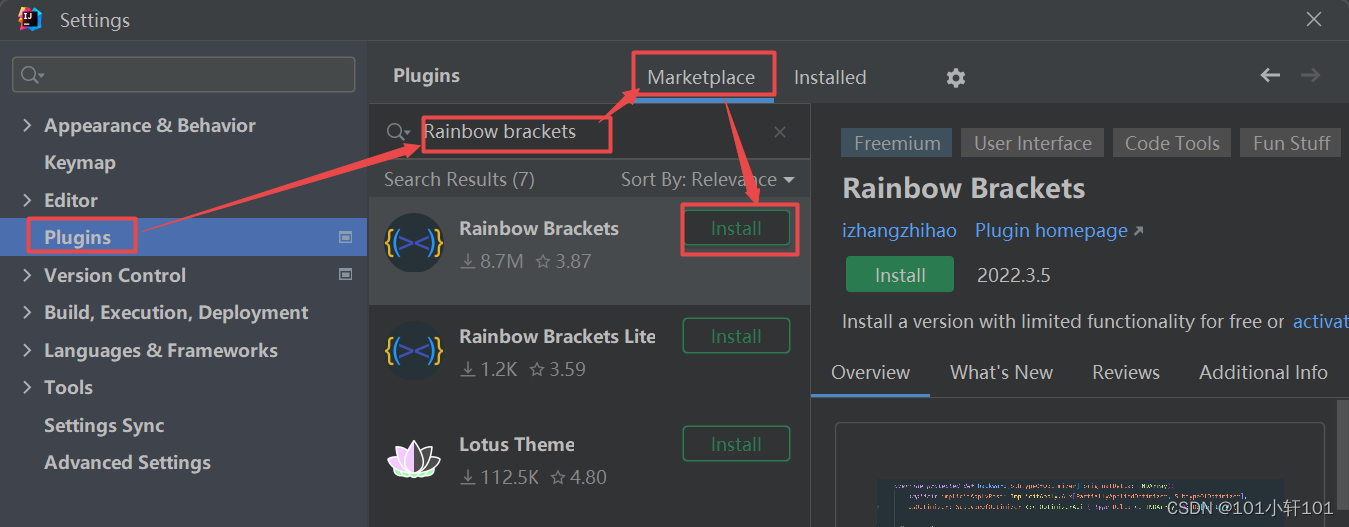The height and width of the screenshot is (527, 1349).
Task: Open the Overview tab
Action: click(870, 372)
